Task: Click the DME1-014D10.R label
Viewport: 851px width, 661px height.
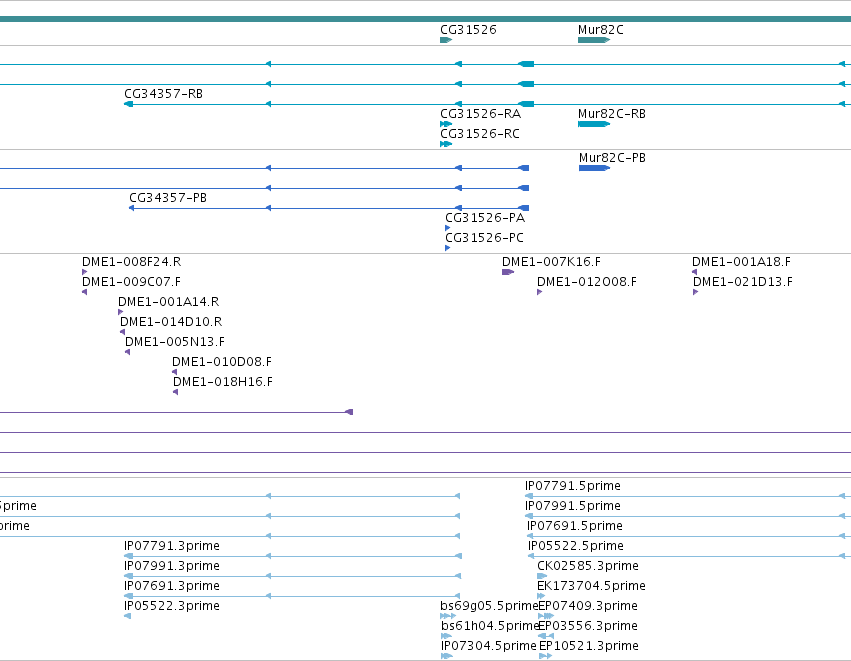Action: (171, 322)
